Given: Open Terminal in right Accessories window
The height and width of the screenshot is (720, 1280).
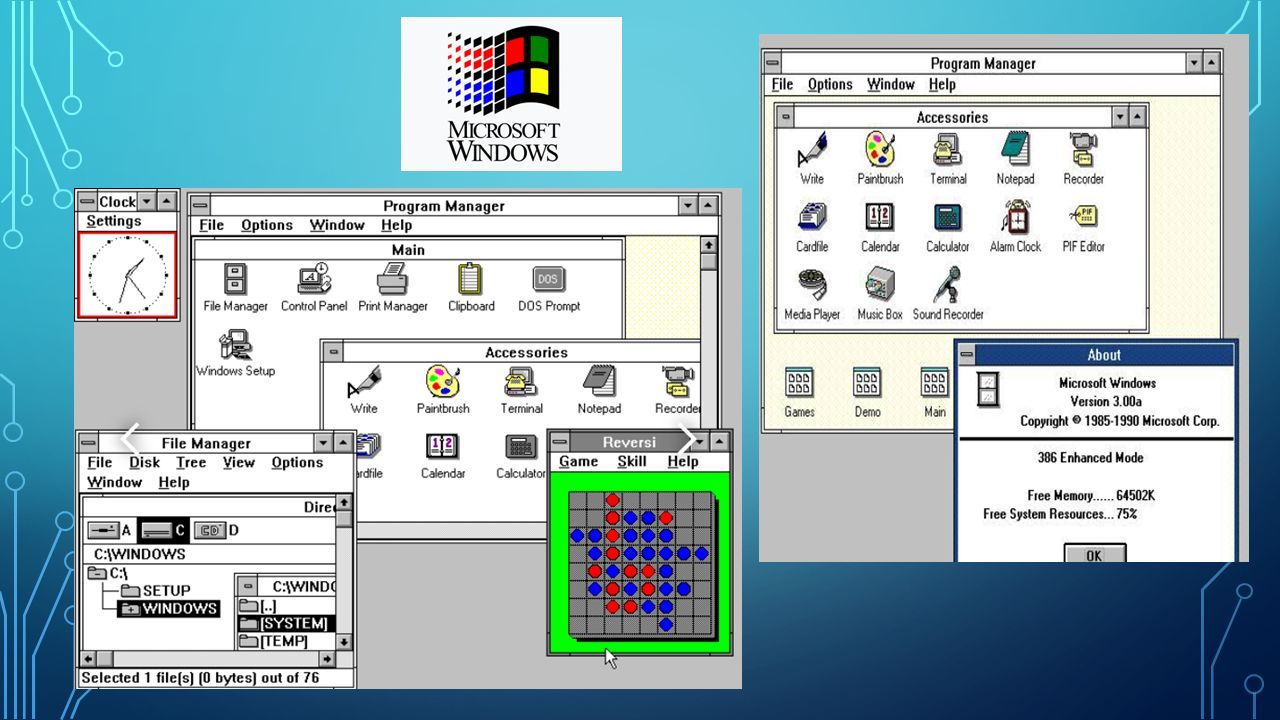Looking at the screenshot, I should [948, 158].
